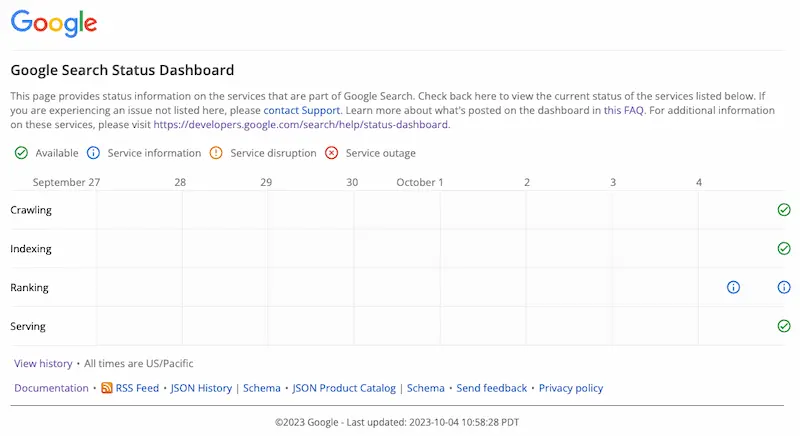This screenshot has width=800, height=436.
Task: Open the View history link
Action: click(x=43, y=364)
